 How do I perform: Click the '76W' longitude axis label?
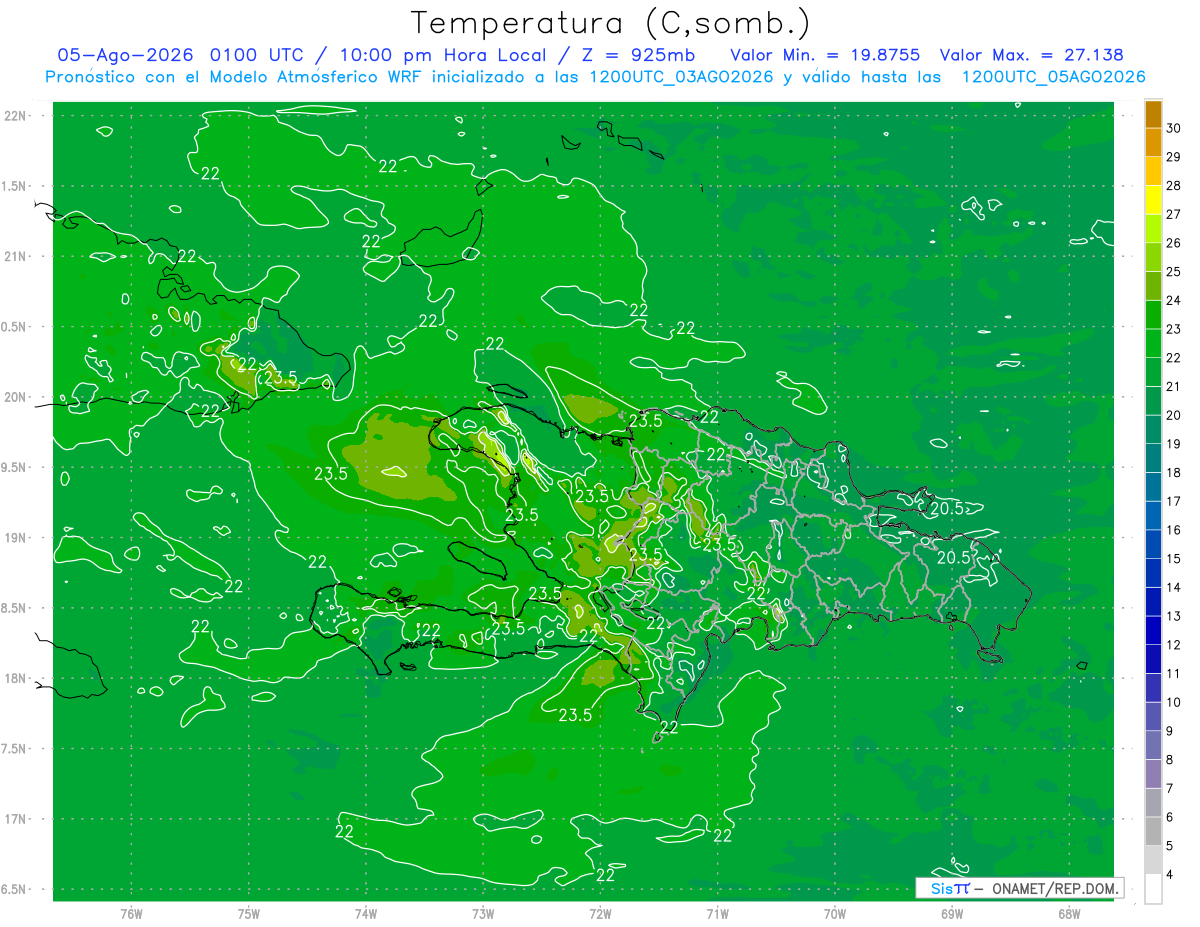131,913
